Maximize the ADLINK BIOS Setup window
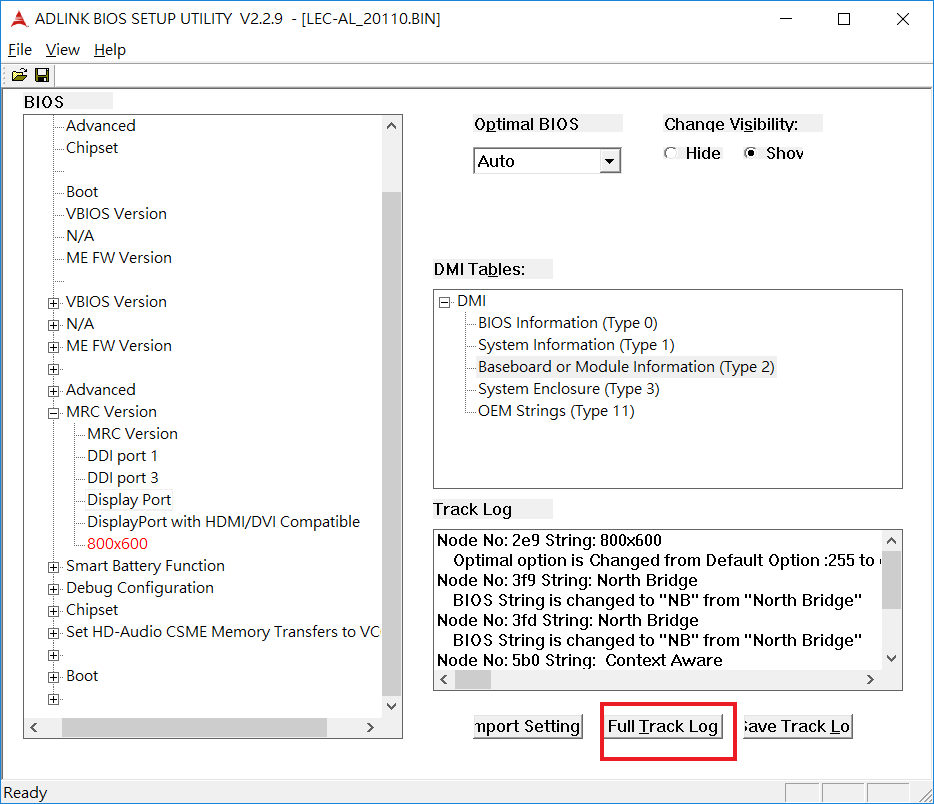 (844, 19)
